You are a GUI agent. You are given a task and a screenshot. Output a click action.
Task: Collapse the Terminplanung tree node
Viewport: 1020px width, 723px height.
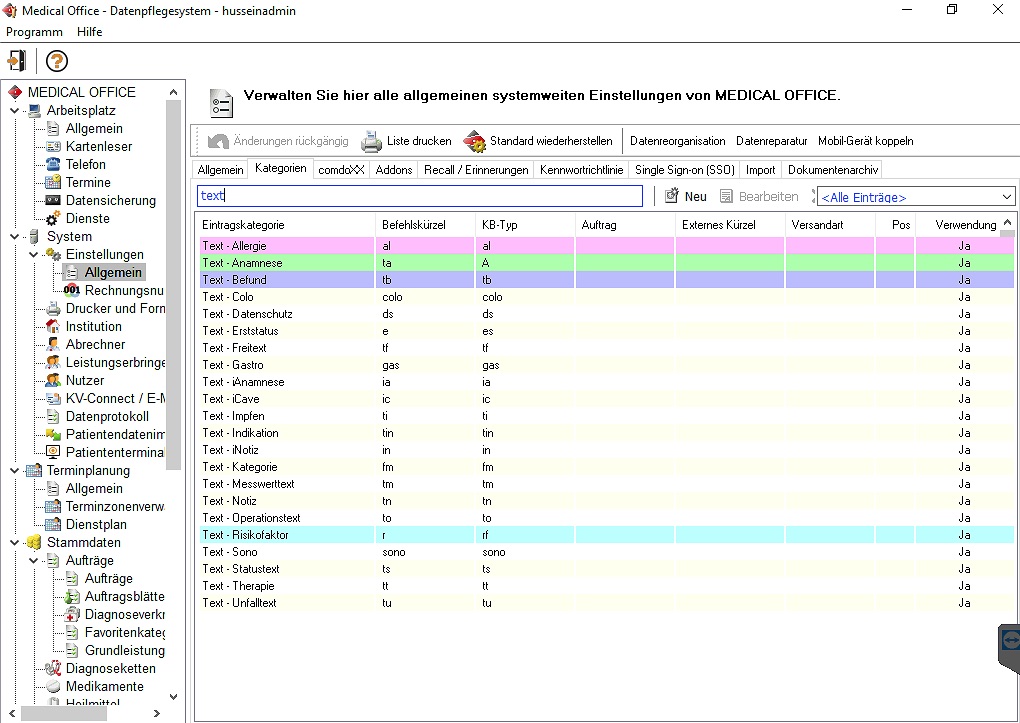pyautogui.click(x=15, y=470)
